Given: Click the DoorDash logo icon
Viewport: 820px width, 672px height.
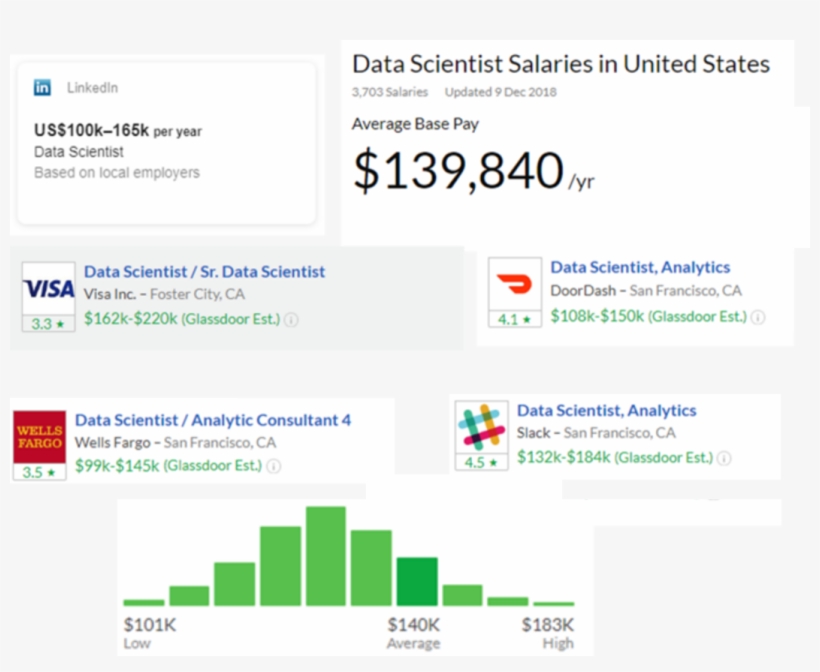Looking at the screenshot, I should [513, 285].
